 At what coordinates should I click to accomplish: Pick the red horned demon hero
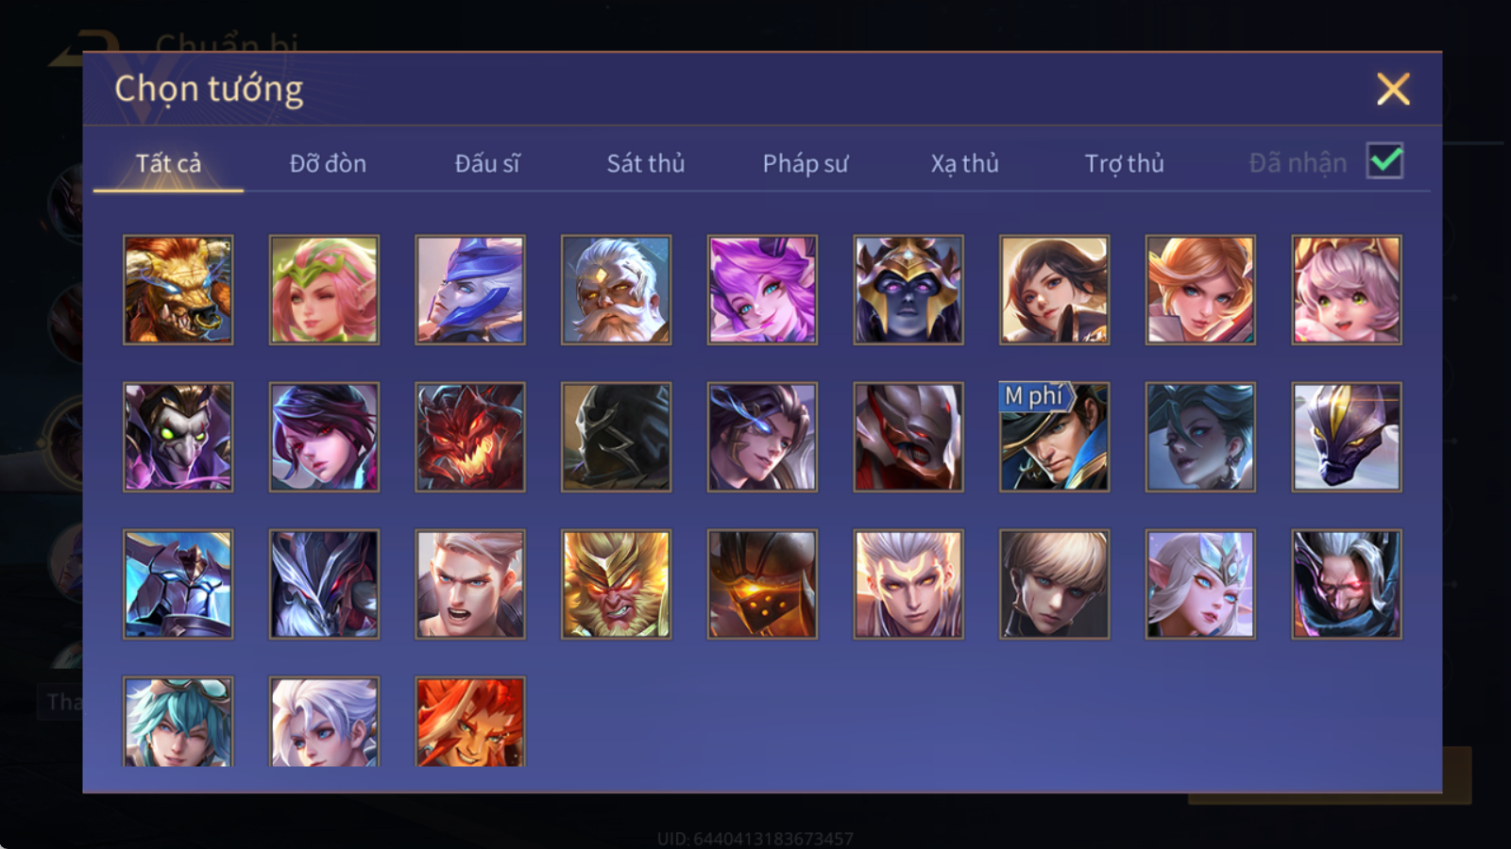[x=470, y=437]
